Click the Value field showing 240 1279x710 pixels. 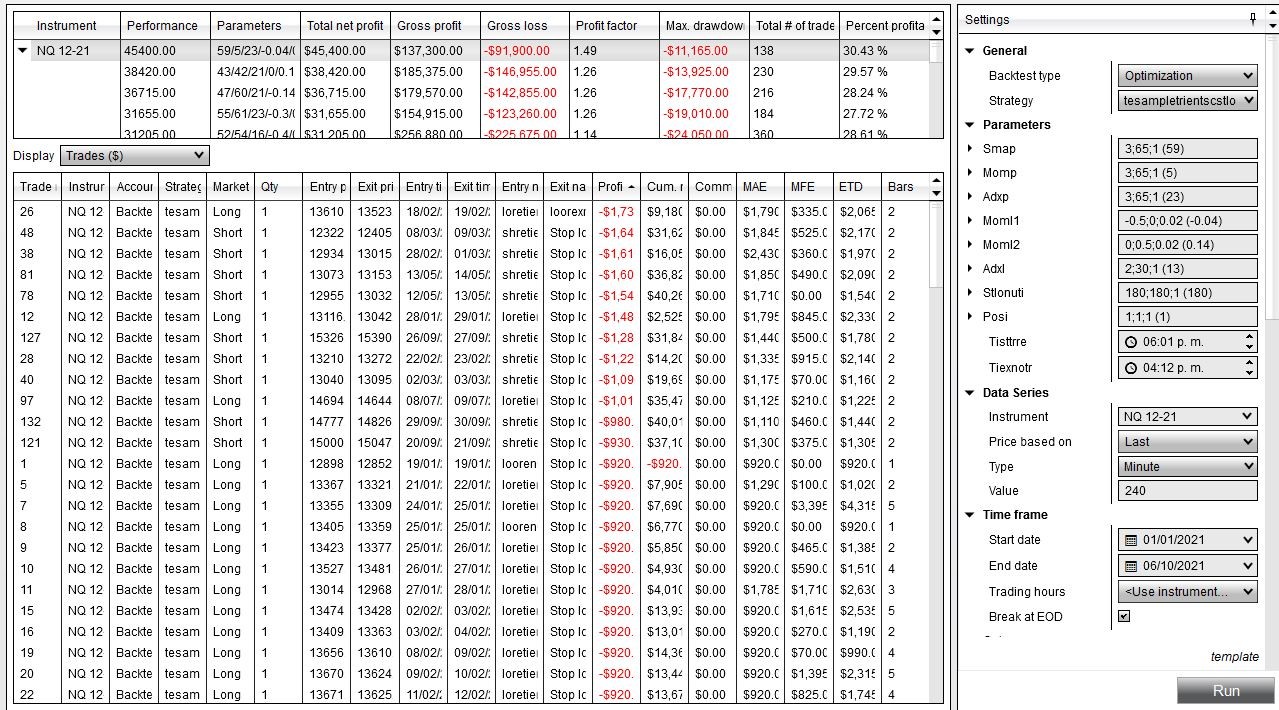(1187, 491)
